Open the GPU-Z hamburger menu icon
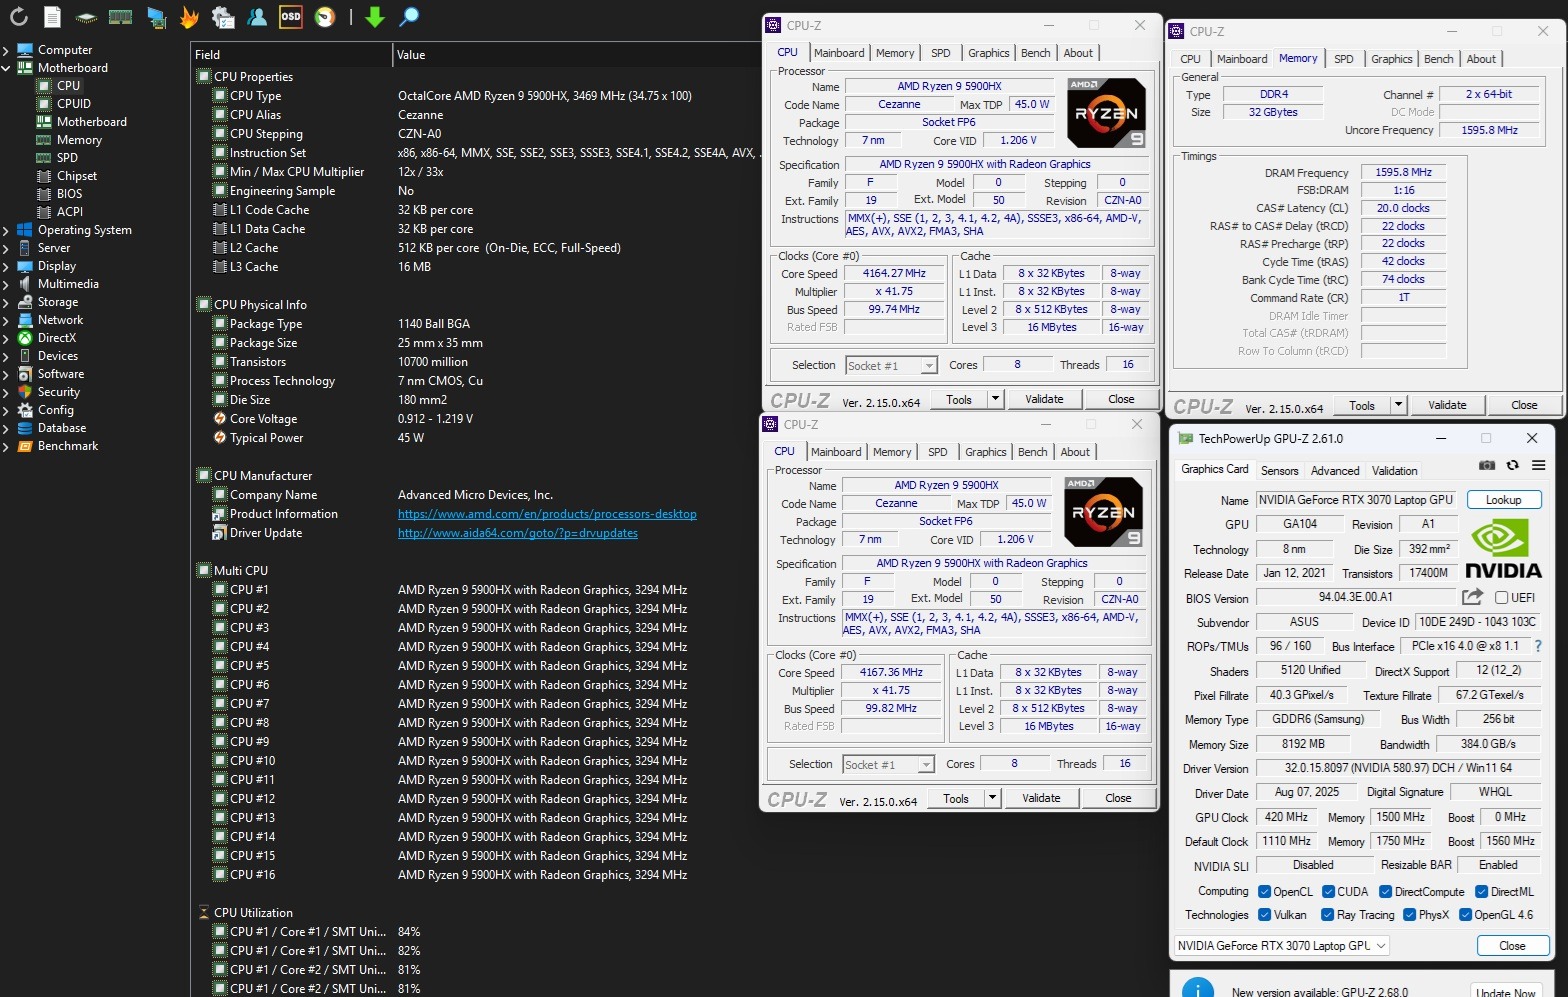The image size is (1568, 997). 1539,466
